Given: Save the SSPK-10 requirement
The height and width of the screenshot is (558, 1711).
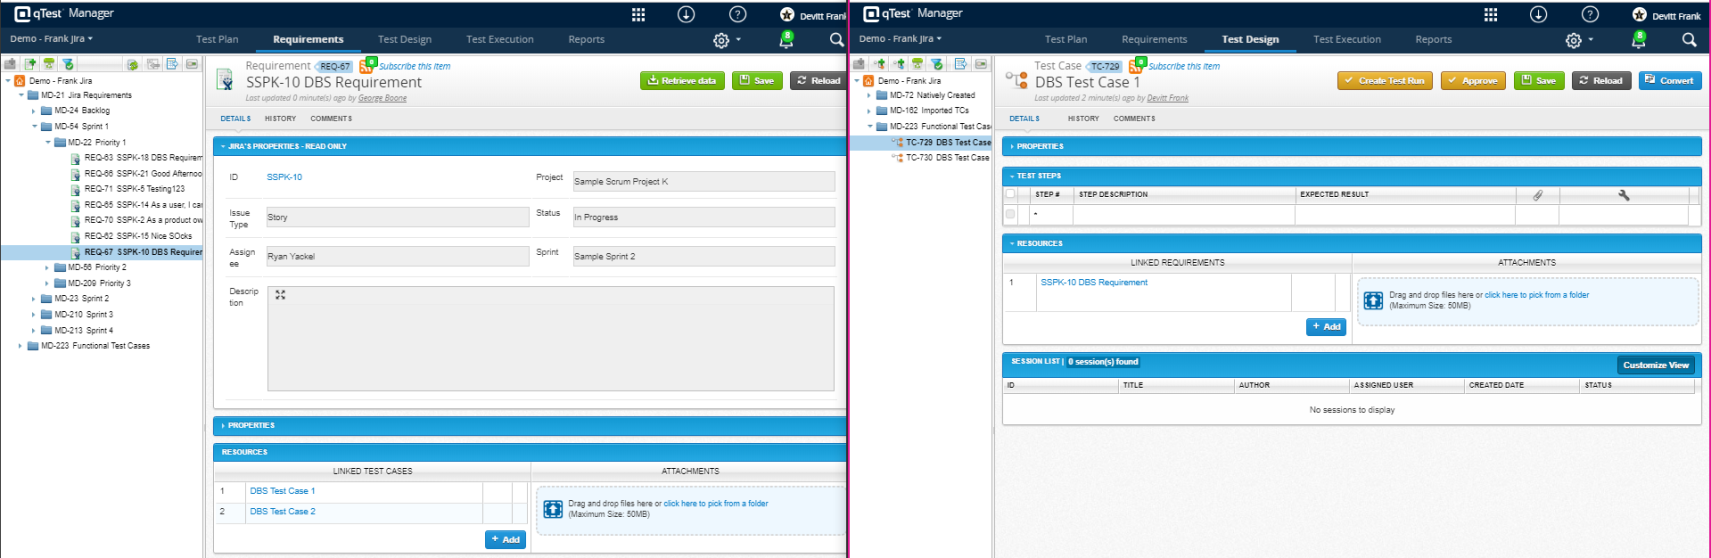Looking at the screenshot, I should (757, 81).
